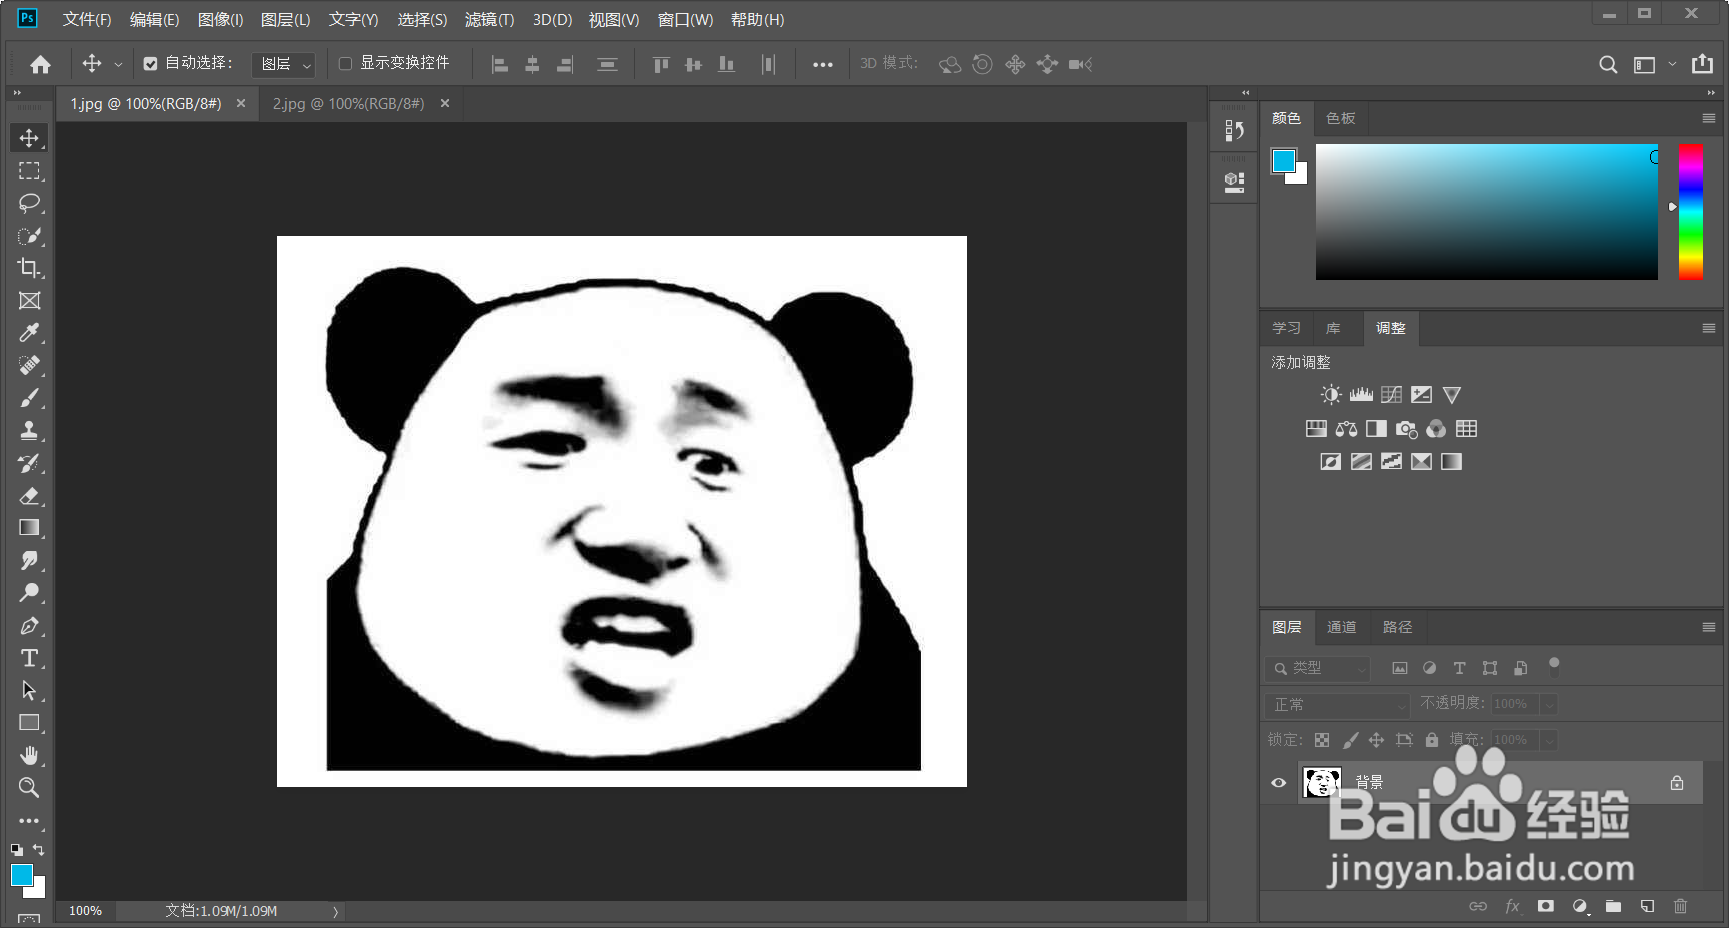The width and height of the screenshot is (1729, 928).
Task: Click the toolbox foreground color swatch
Action: (x=21, y=875)
